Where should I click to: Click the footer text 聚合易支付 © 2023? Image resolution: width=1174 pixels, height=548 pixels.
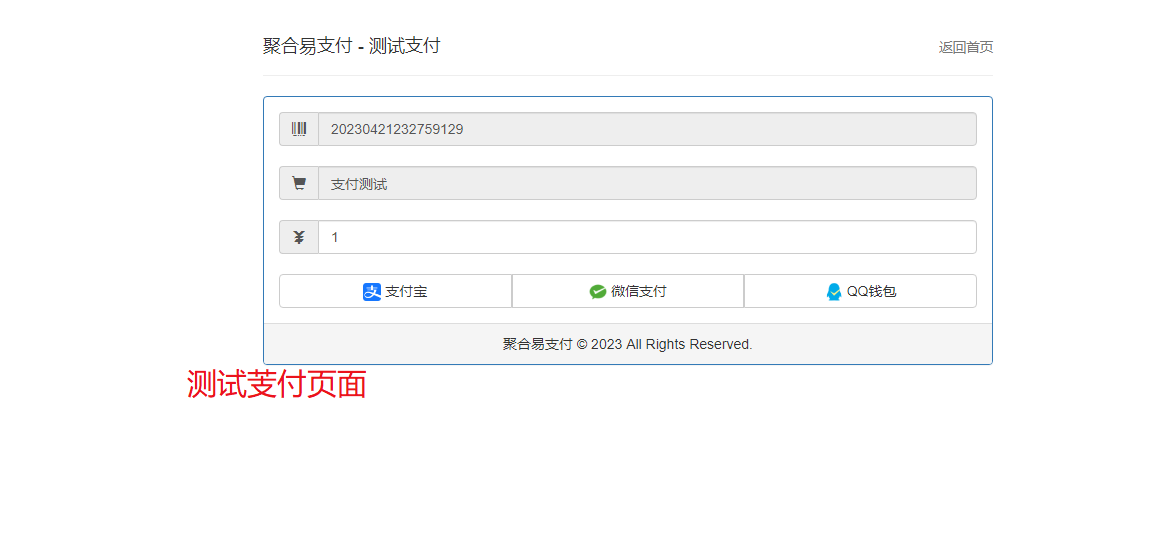pyautogui.click(x=562, y=344)
